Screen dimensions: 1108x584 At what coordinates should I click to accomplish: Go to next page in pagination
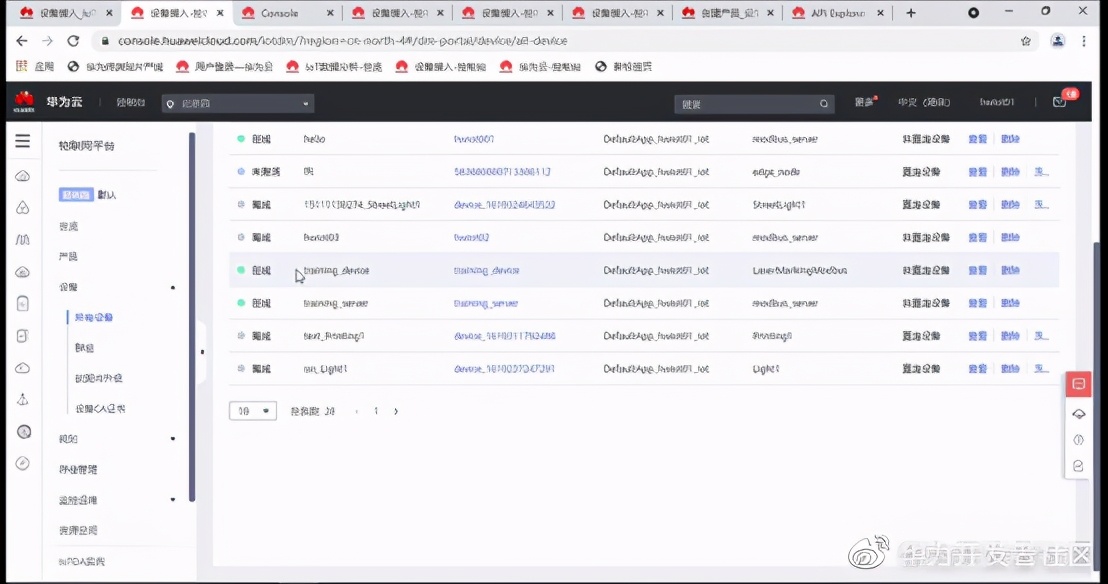[x=396, y=411]
